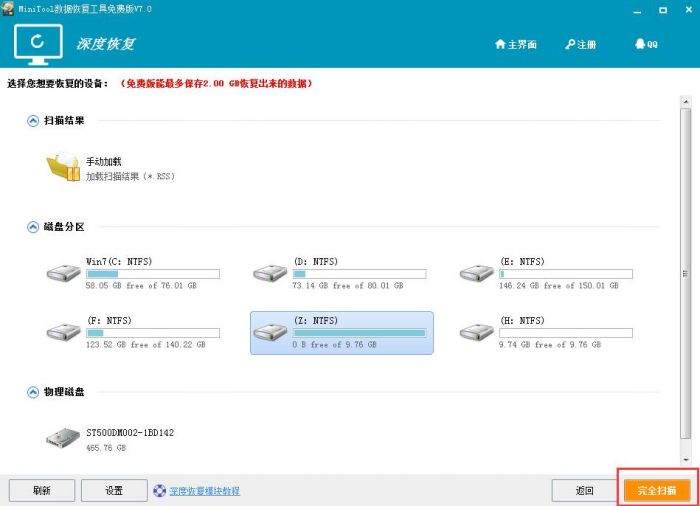The width and height of the screenshot is (700, 506).
Task: Select the Z: NTFS drive icon
Action: click(x=270, y=332)
